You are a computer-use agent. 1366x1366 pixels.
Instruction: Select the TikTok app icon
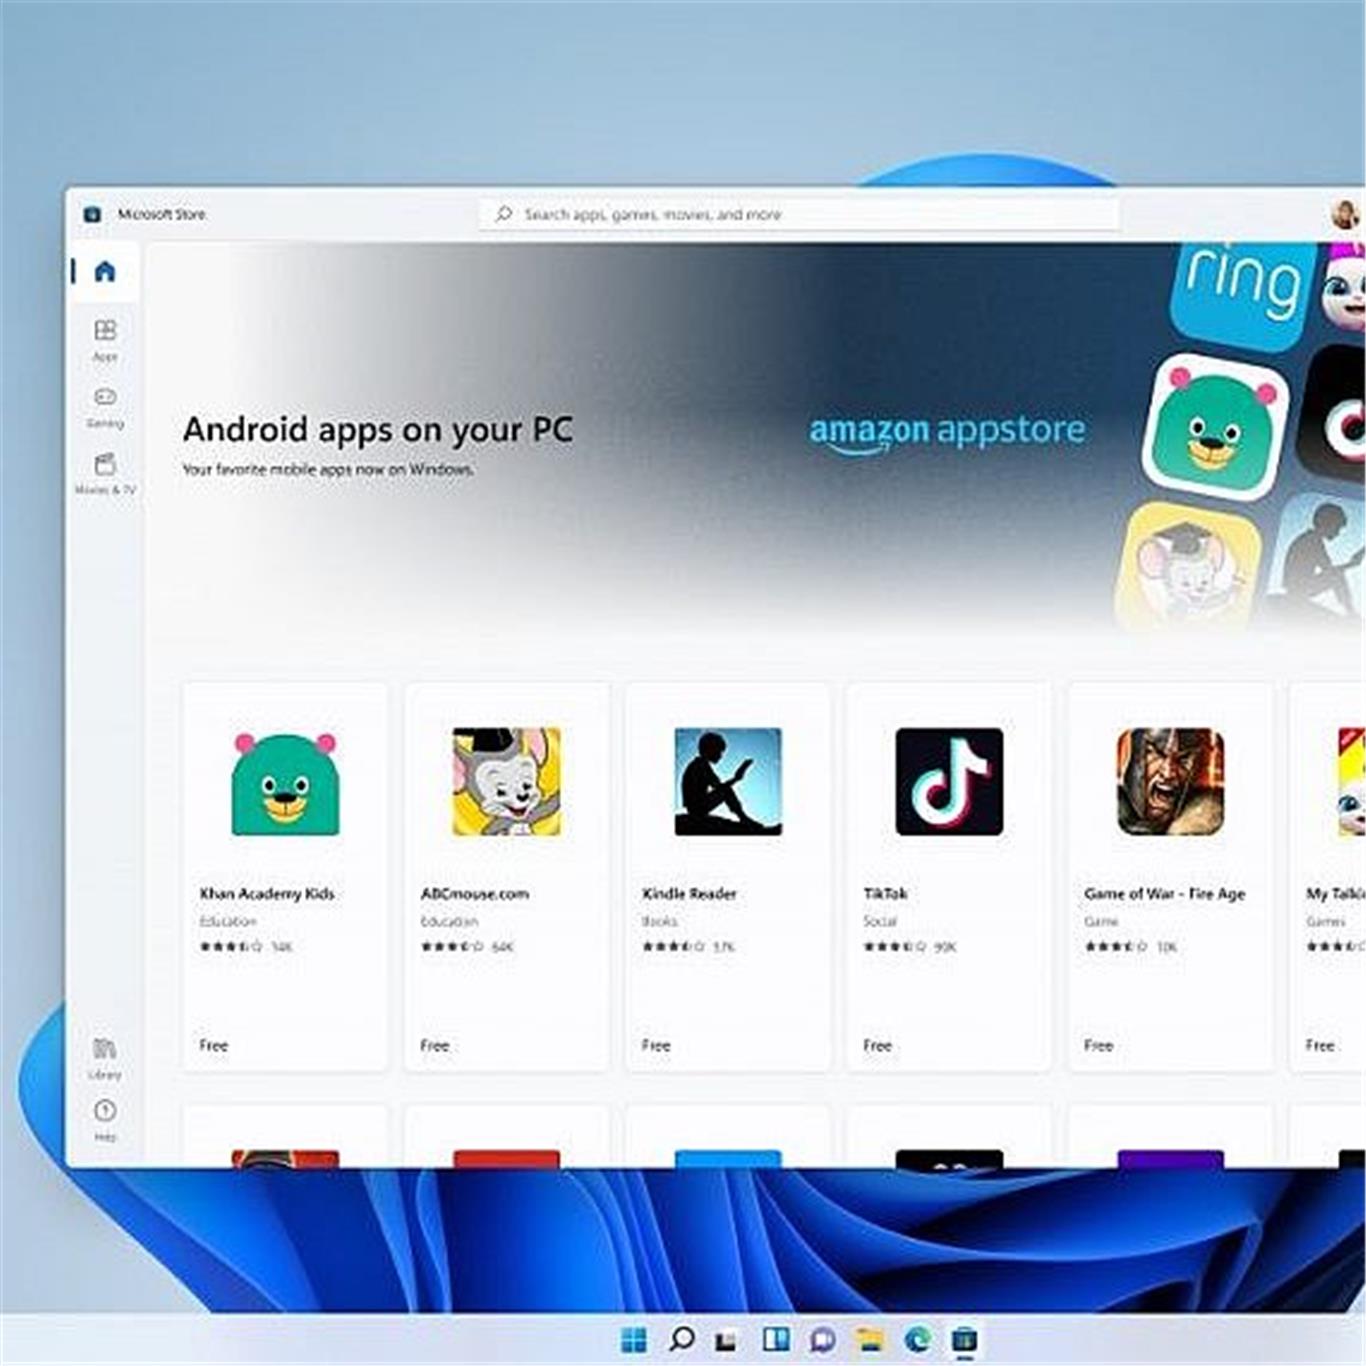[949, 782]
